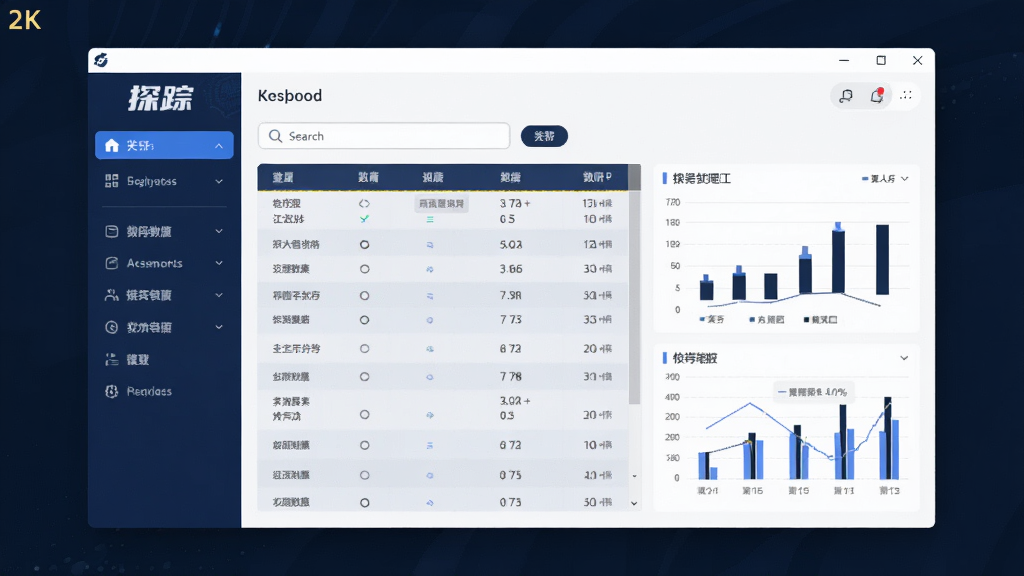
Task: Select the bulleted list icon in the sidebar
Action: [x=112, y=359]
